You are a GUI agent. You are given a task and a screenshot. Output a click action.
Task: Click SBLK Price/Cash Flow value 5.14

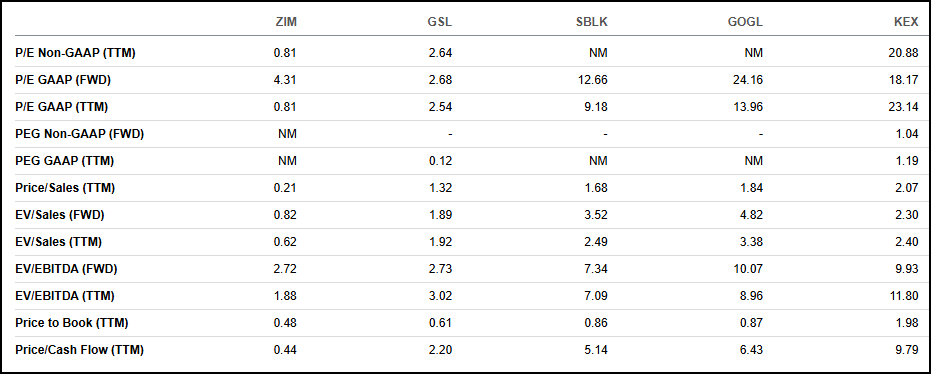pyautogui.click(x=597, y=350)
